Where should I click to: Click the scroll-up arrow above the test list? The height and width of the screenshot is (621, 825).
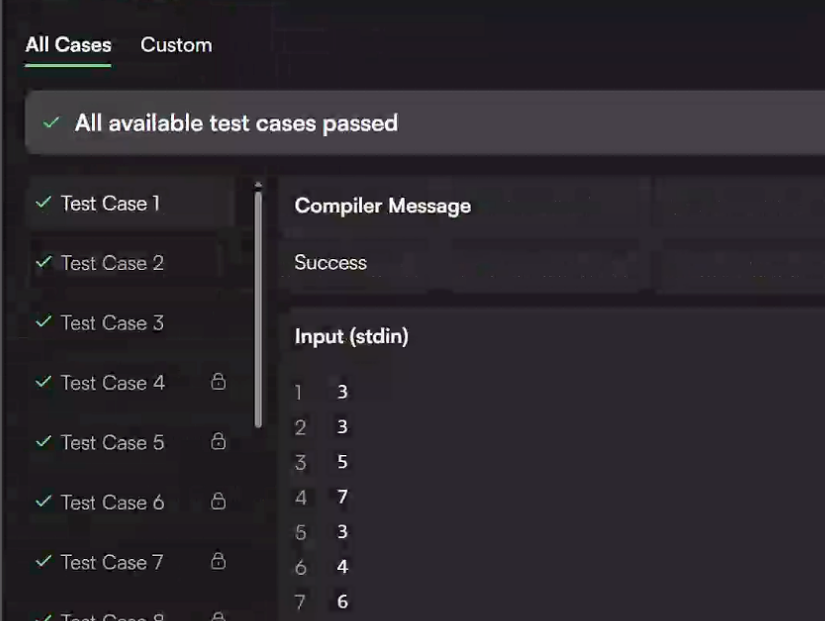tap(258, 185)
